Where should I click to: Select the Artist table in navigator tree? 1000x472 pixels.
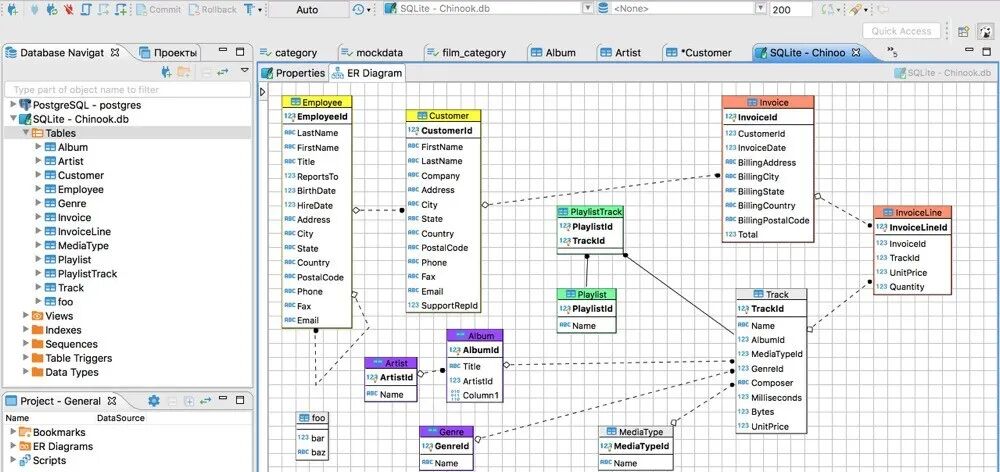point(70,161)
